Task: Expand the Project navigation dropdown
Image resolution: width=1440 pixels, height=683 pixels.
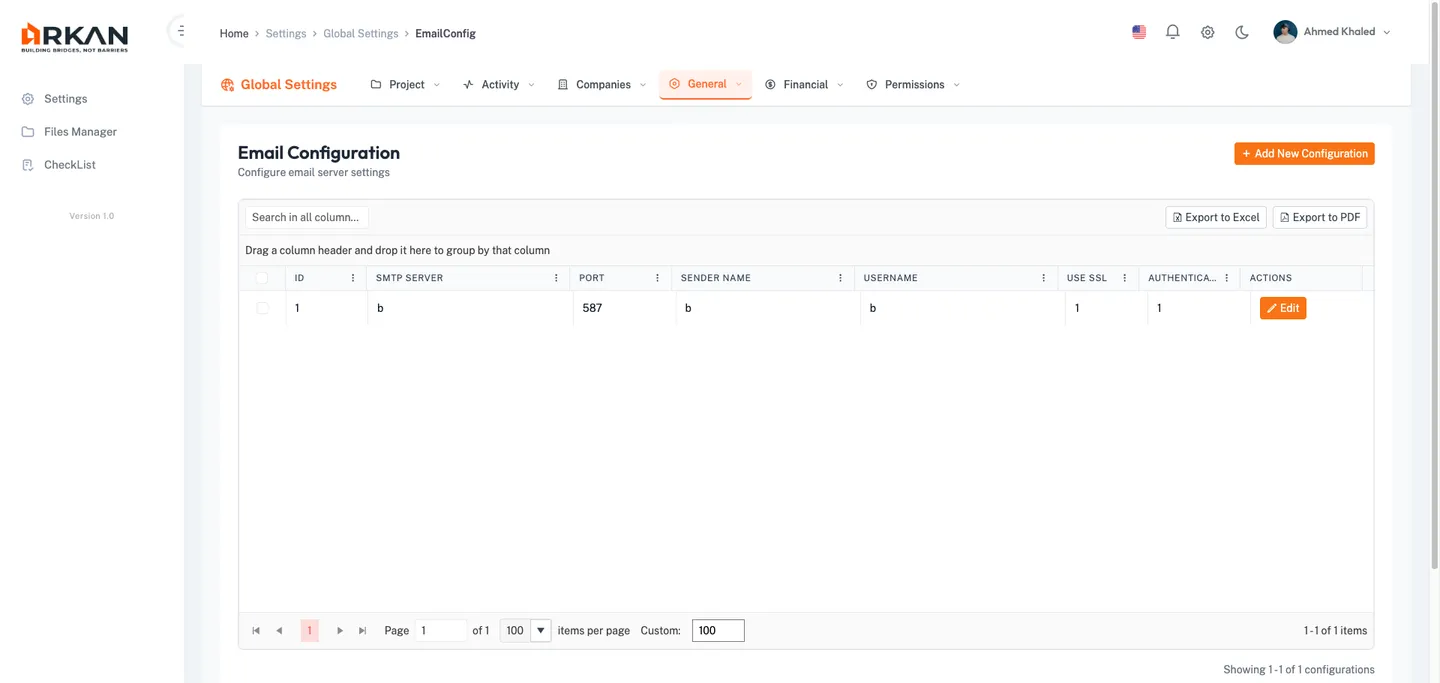Action: (x=405, y=84)
